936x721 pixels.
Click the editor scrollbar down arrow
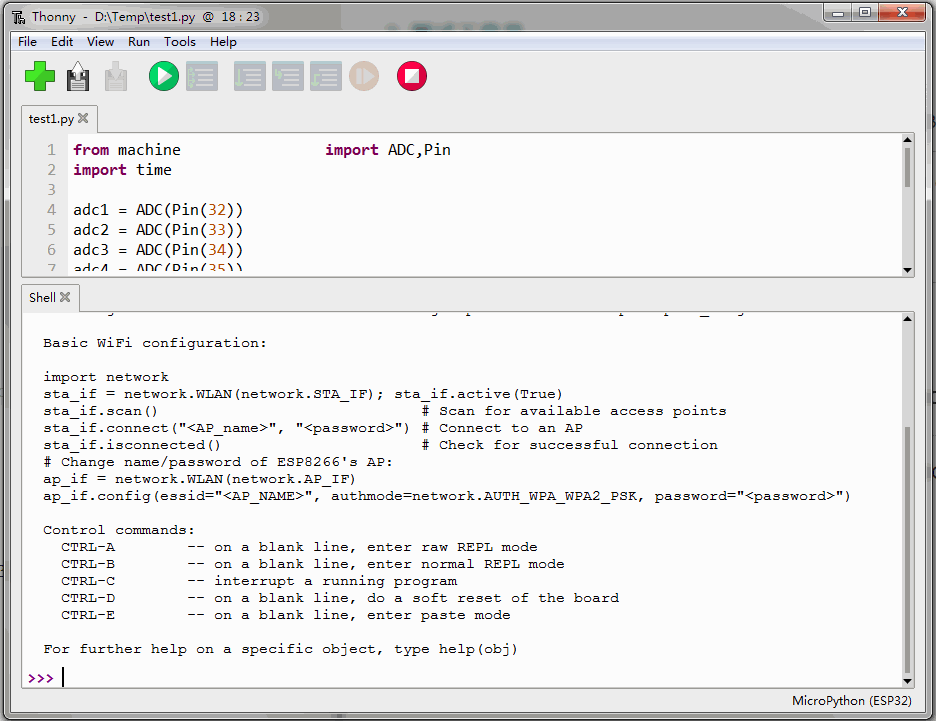coord(907,270)
